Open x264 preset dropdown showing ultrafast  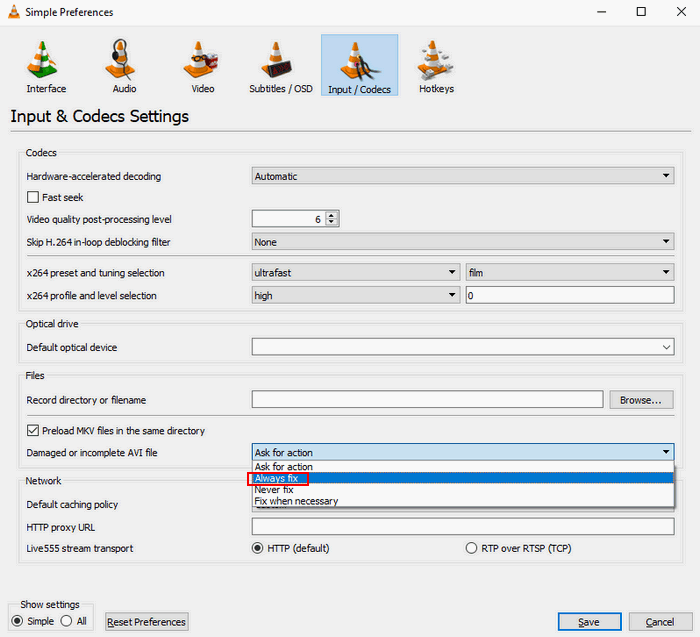click(356, 272)
